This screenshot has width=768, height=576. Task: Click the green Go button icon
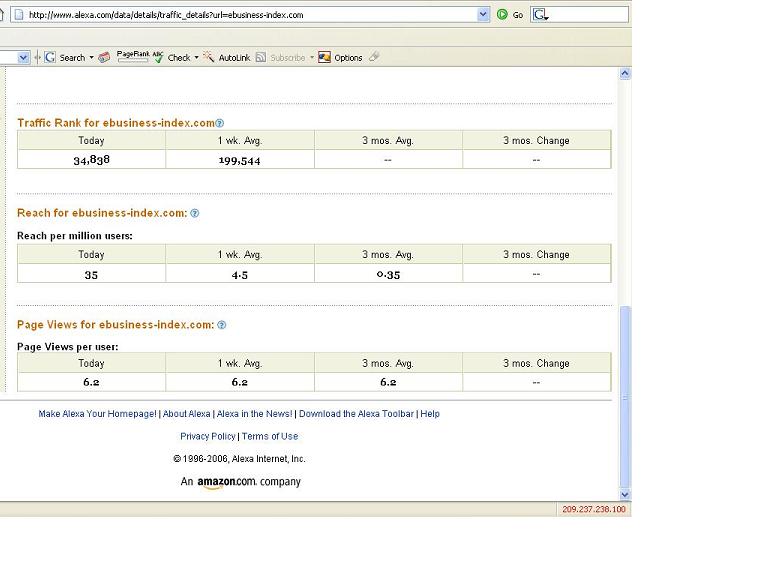coord(502,15)
